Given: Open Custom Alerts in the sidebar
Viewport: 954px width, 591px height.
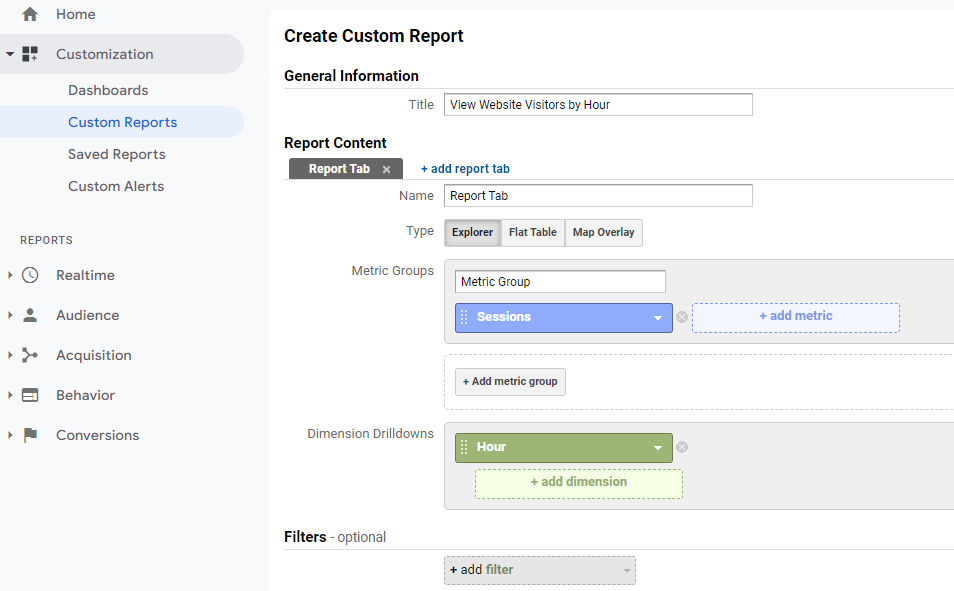Looking at the screenshot, I should pos(116,186).
